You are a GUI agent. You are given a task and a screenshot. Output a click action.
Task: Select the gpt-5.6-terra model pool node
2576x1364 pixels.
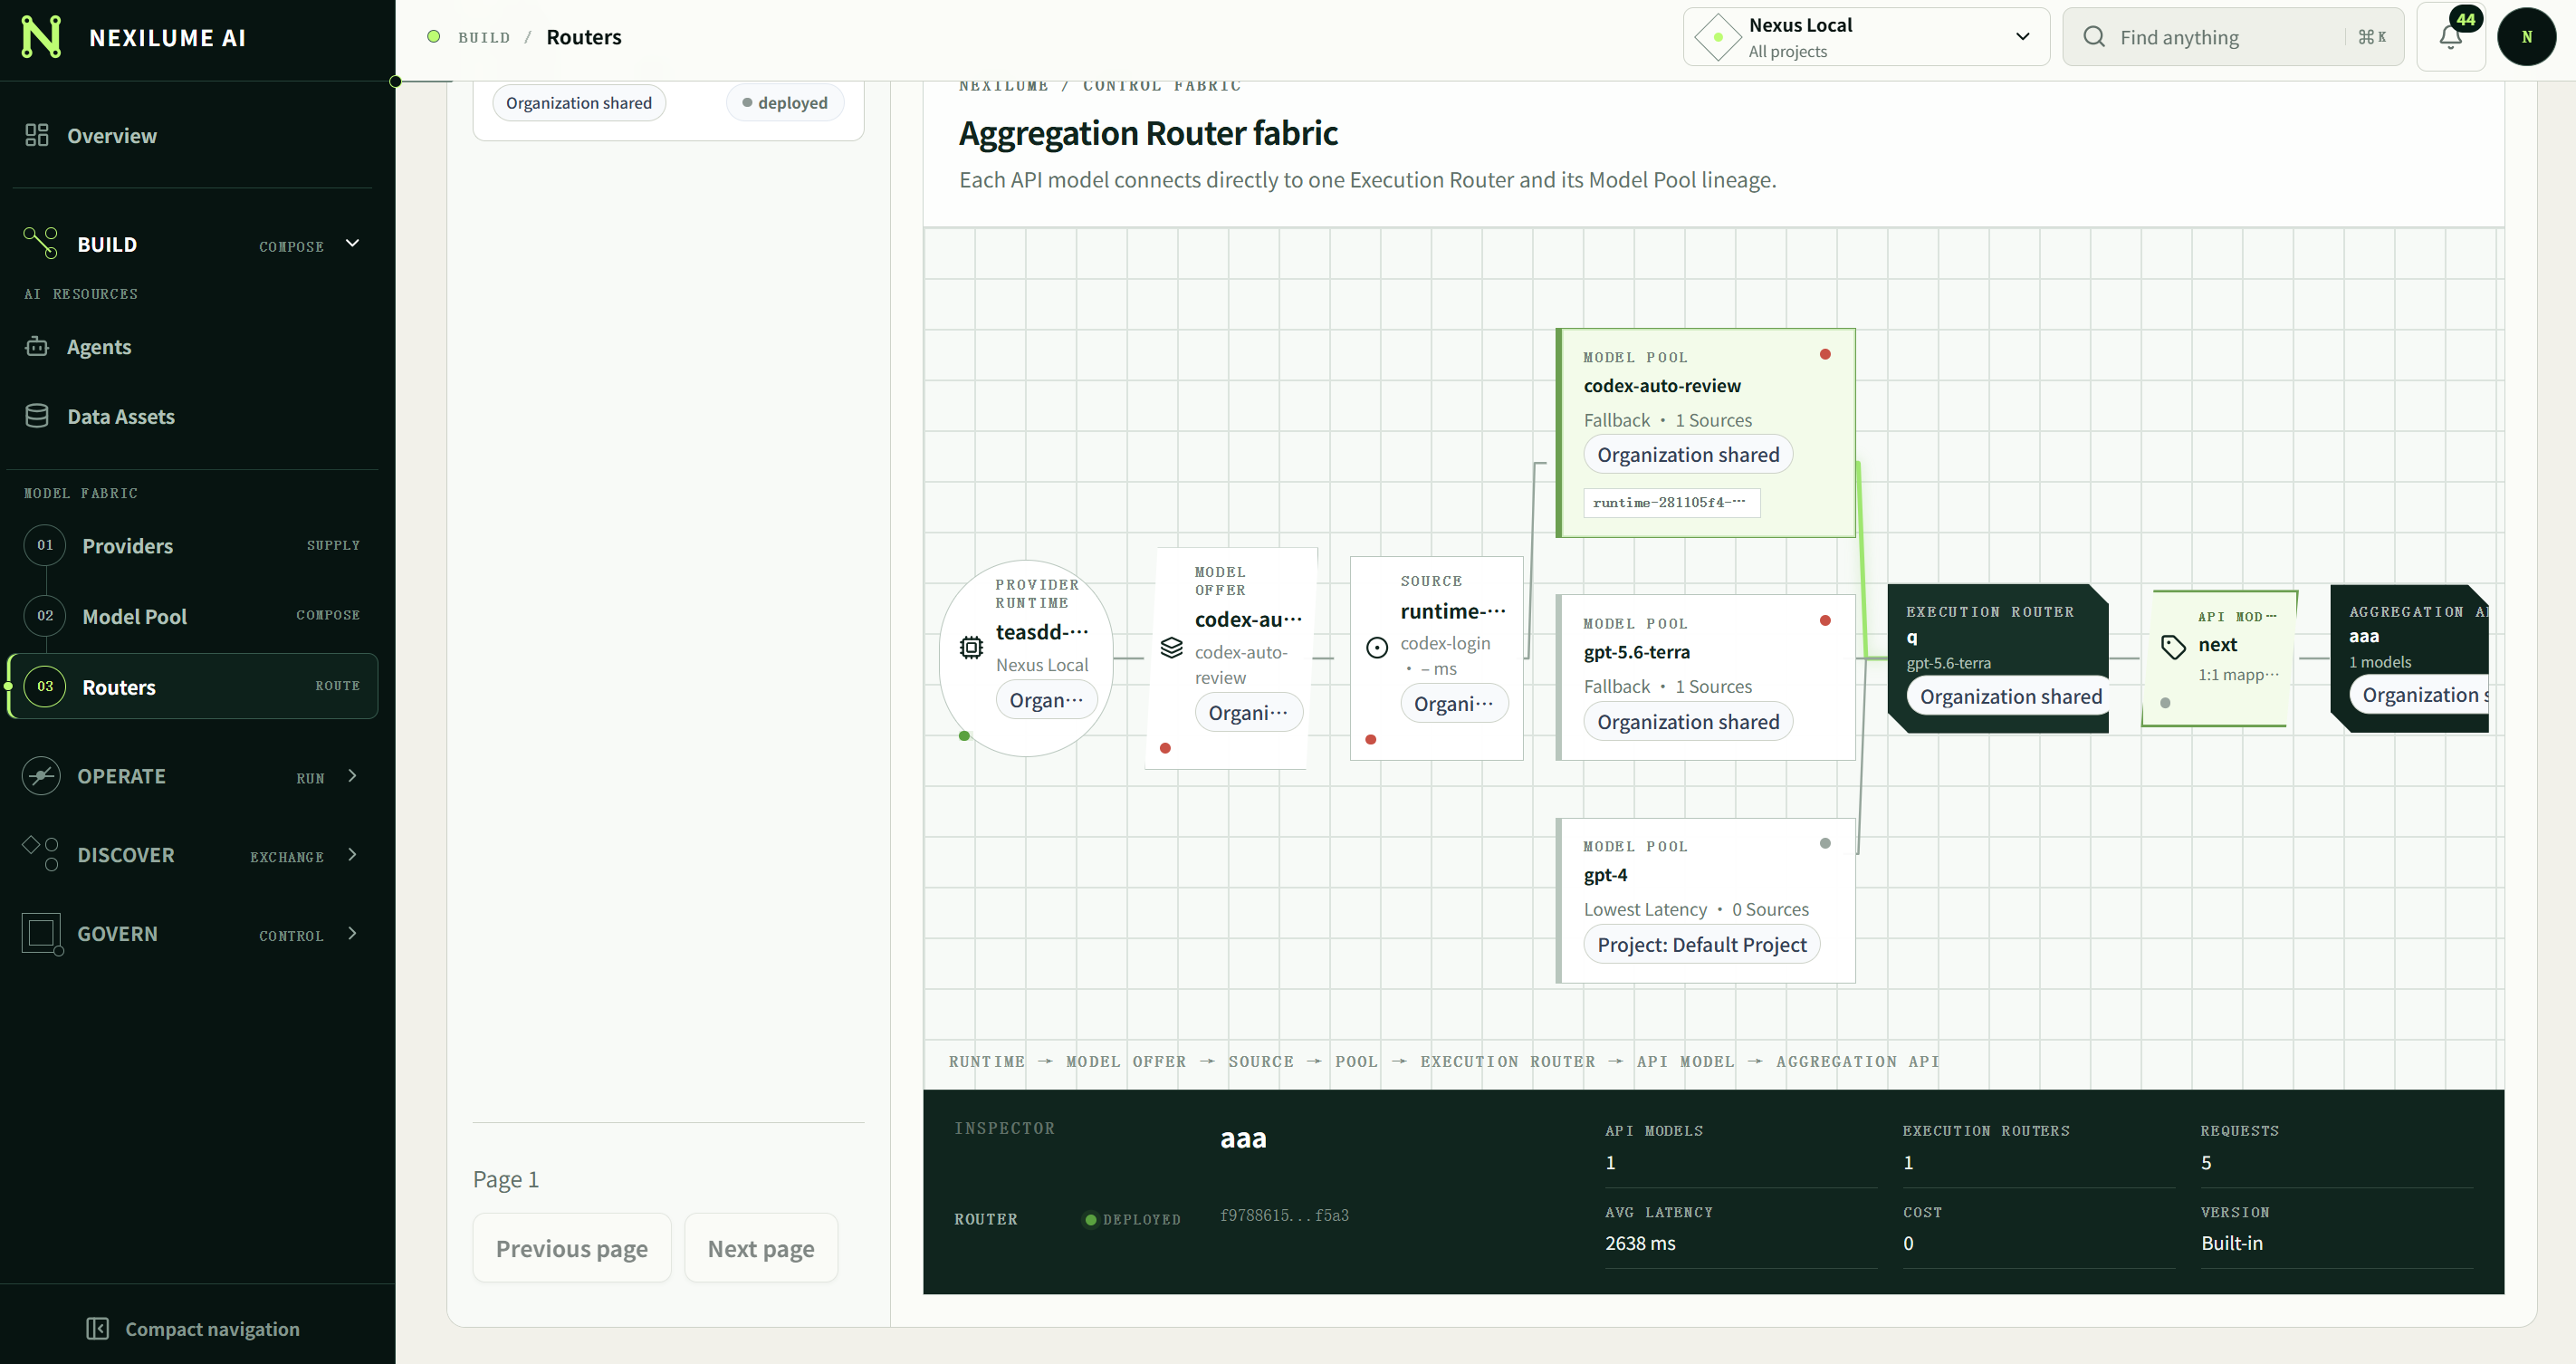[x=1706, y=677]
